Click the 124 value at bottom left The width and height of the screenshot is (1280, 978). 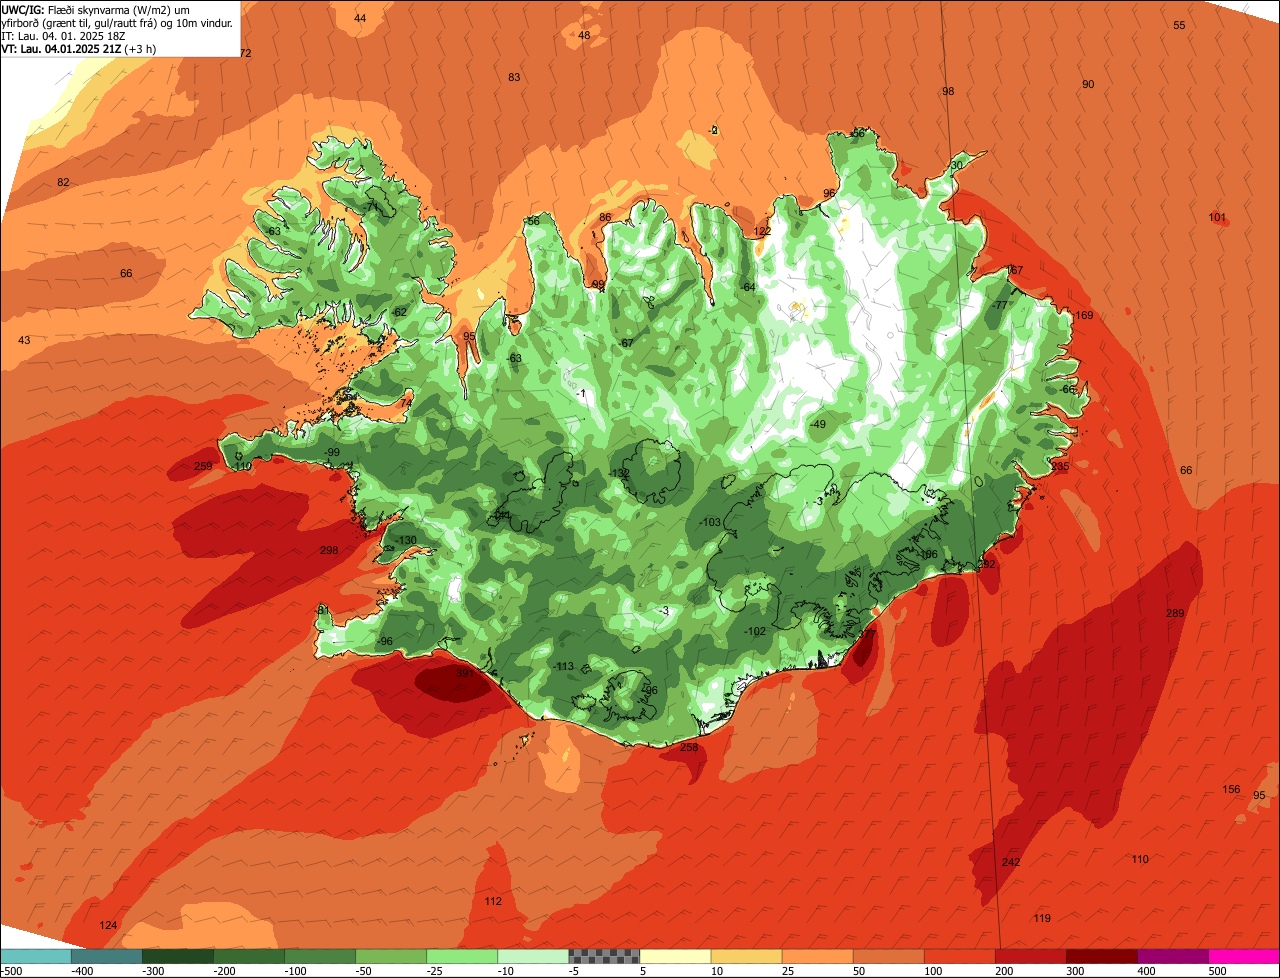click(x=109, y=925)
